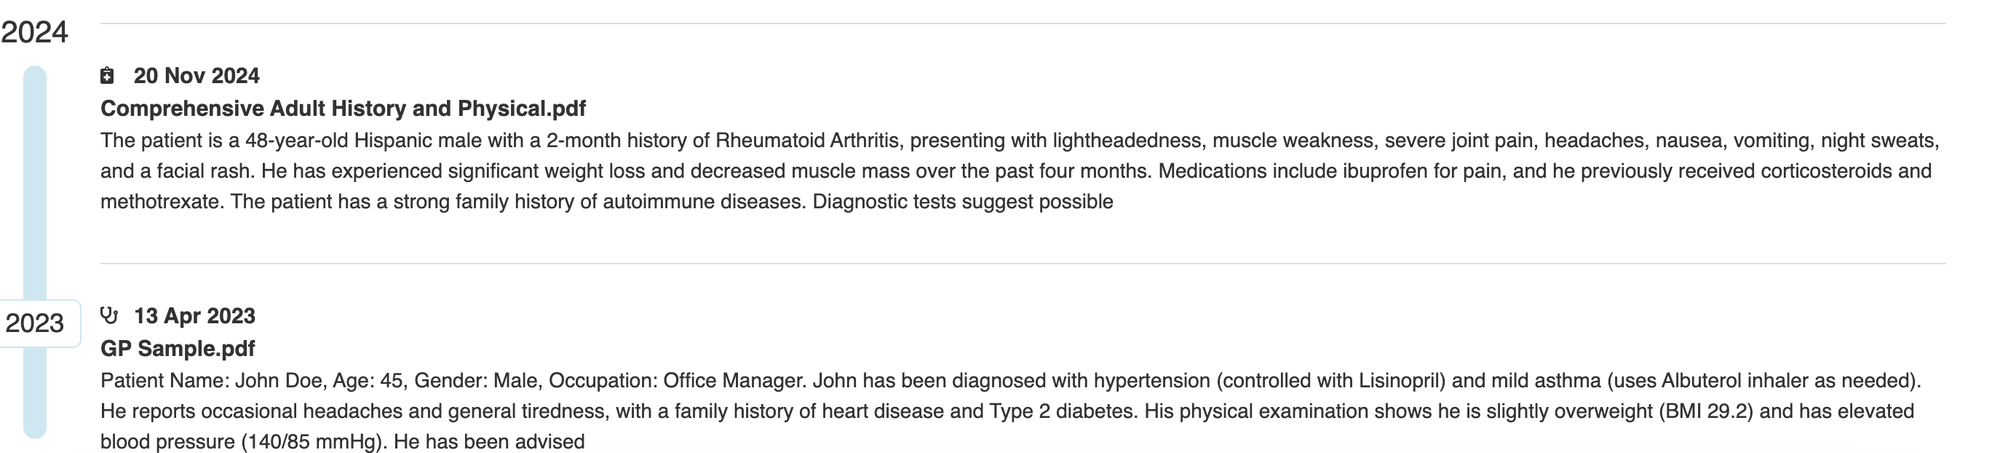Click the 13 Apr 2023 date label
Image resolution: width=2000 pixels, height=453 pixels.
click(195, 316)
